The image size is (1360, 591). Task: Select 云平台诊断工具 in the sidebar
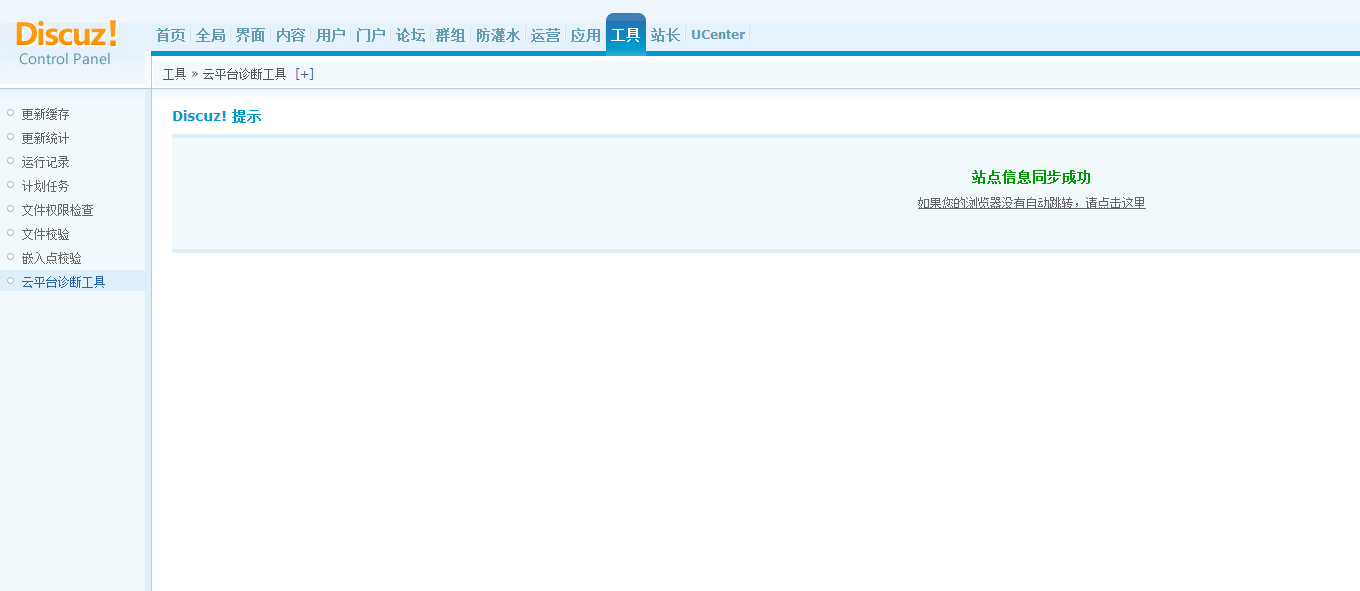[64, 282]
